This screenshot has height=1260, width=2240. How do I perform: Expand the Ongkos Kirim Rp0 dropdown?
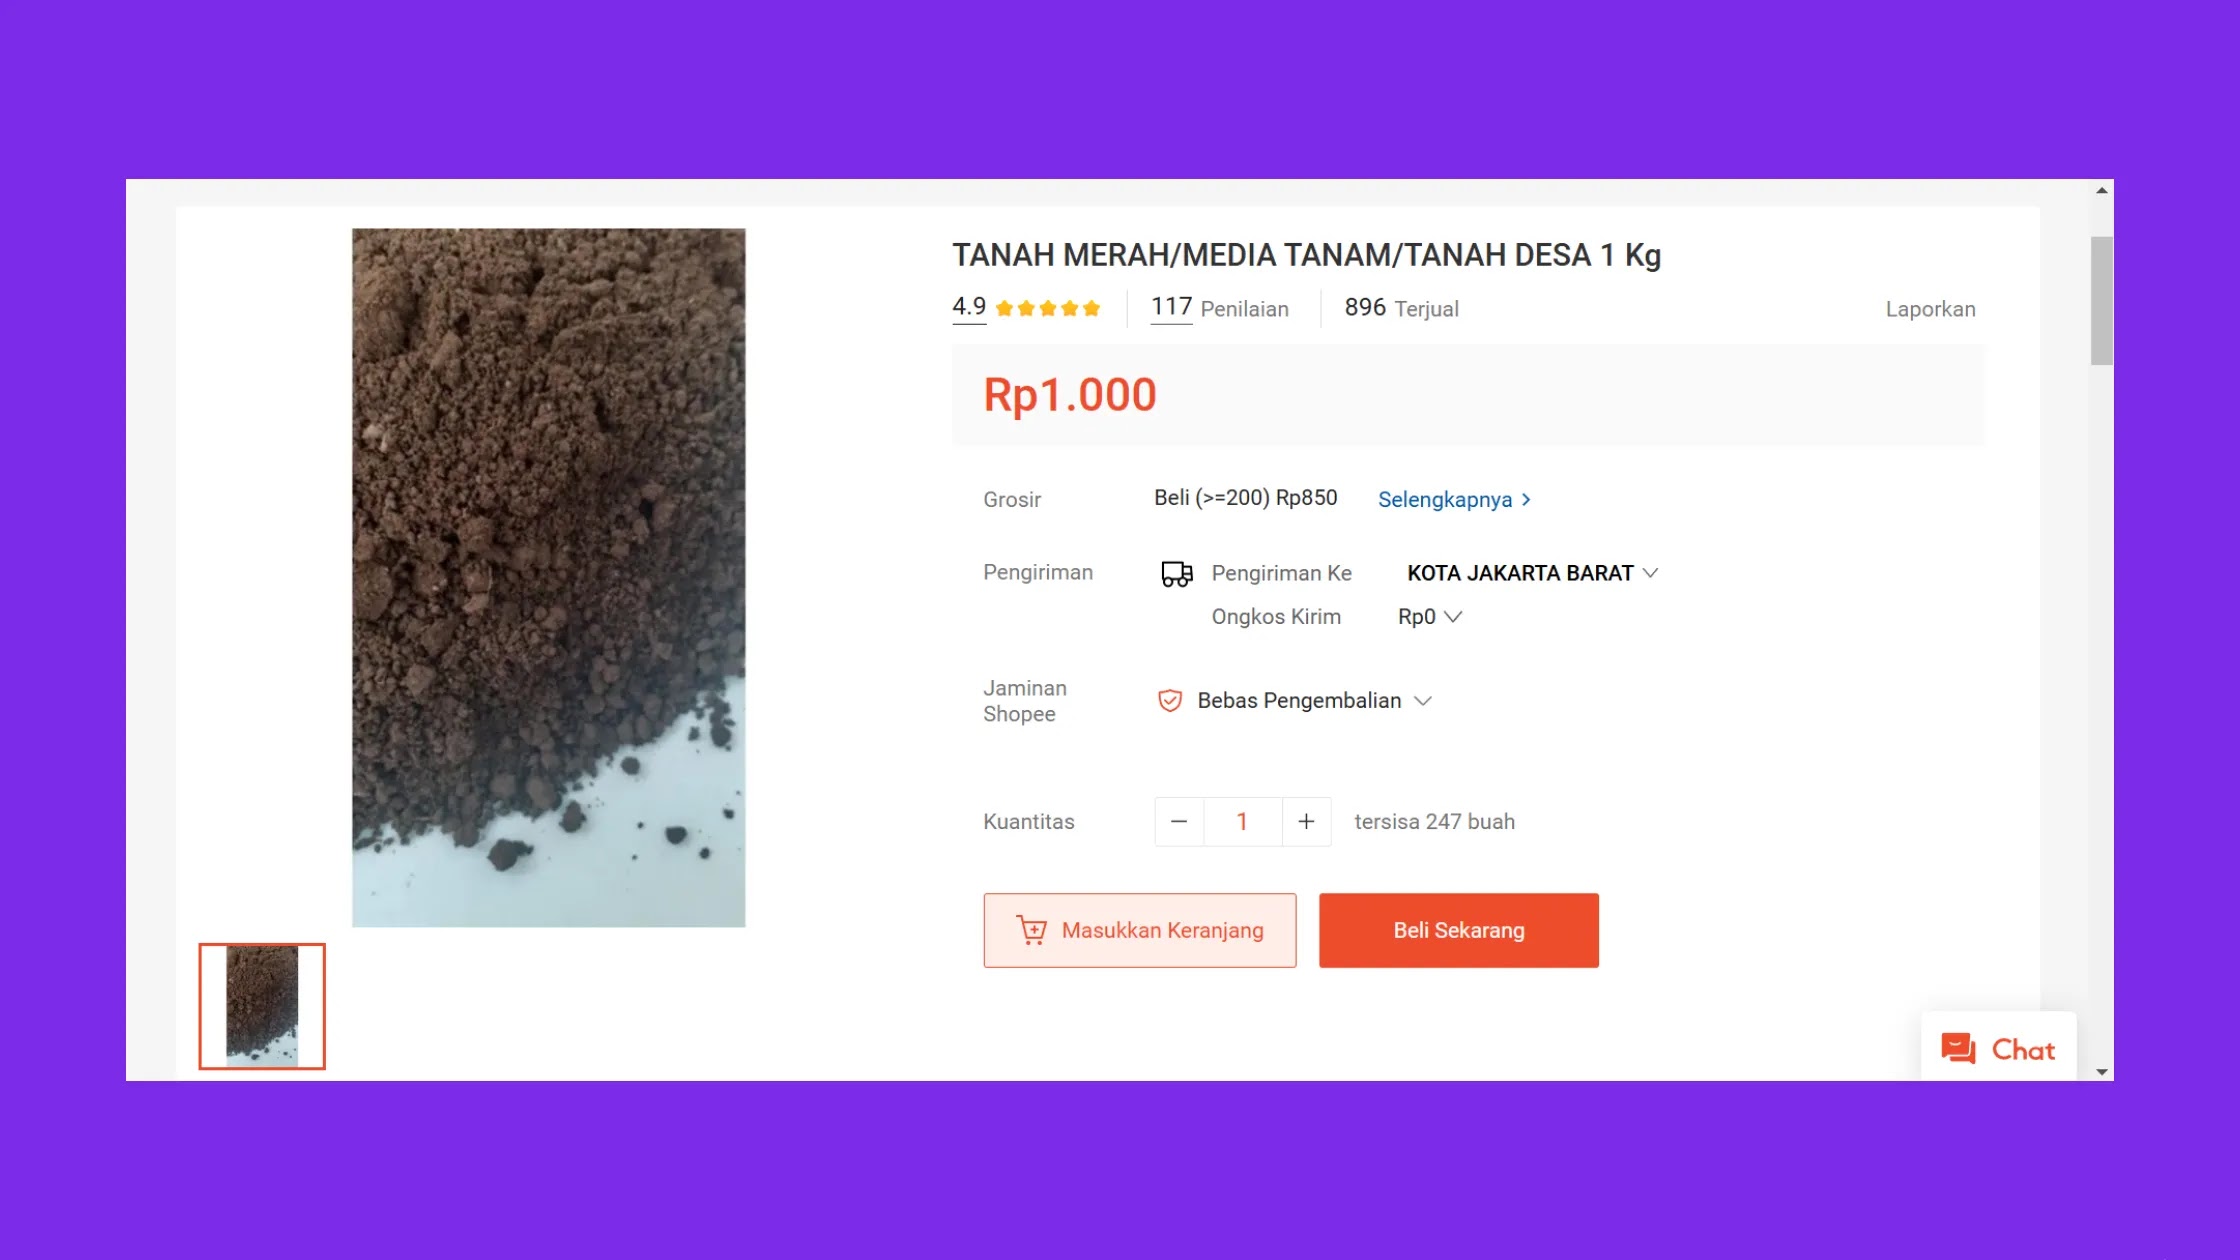pyautogui.click(x=1430, y=616)
